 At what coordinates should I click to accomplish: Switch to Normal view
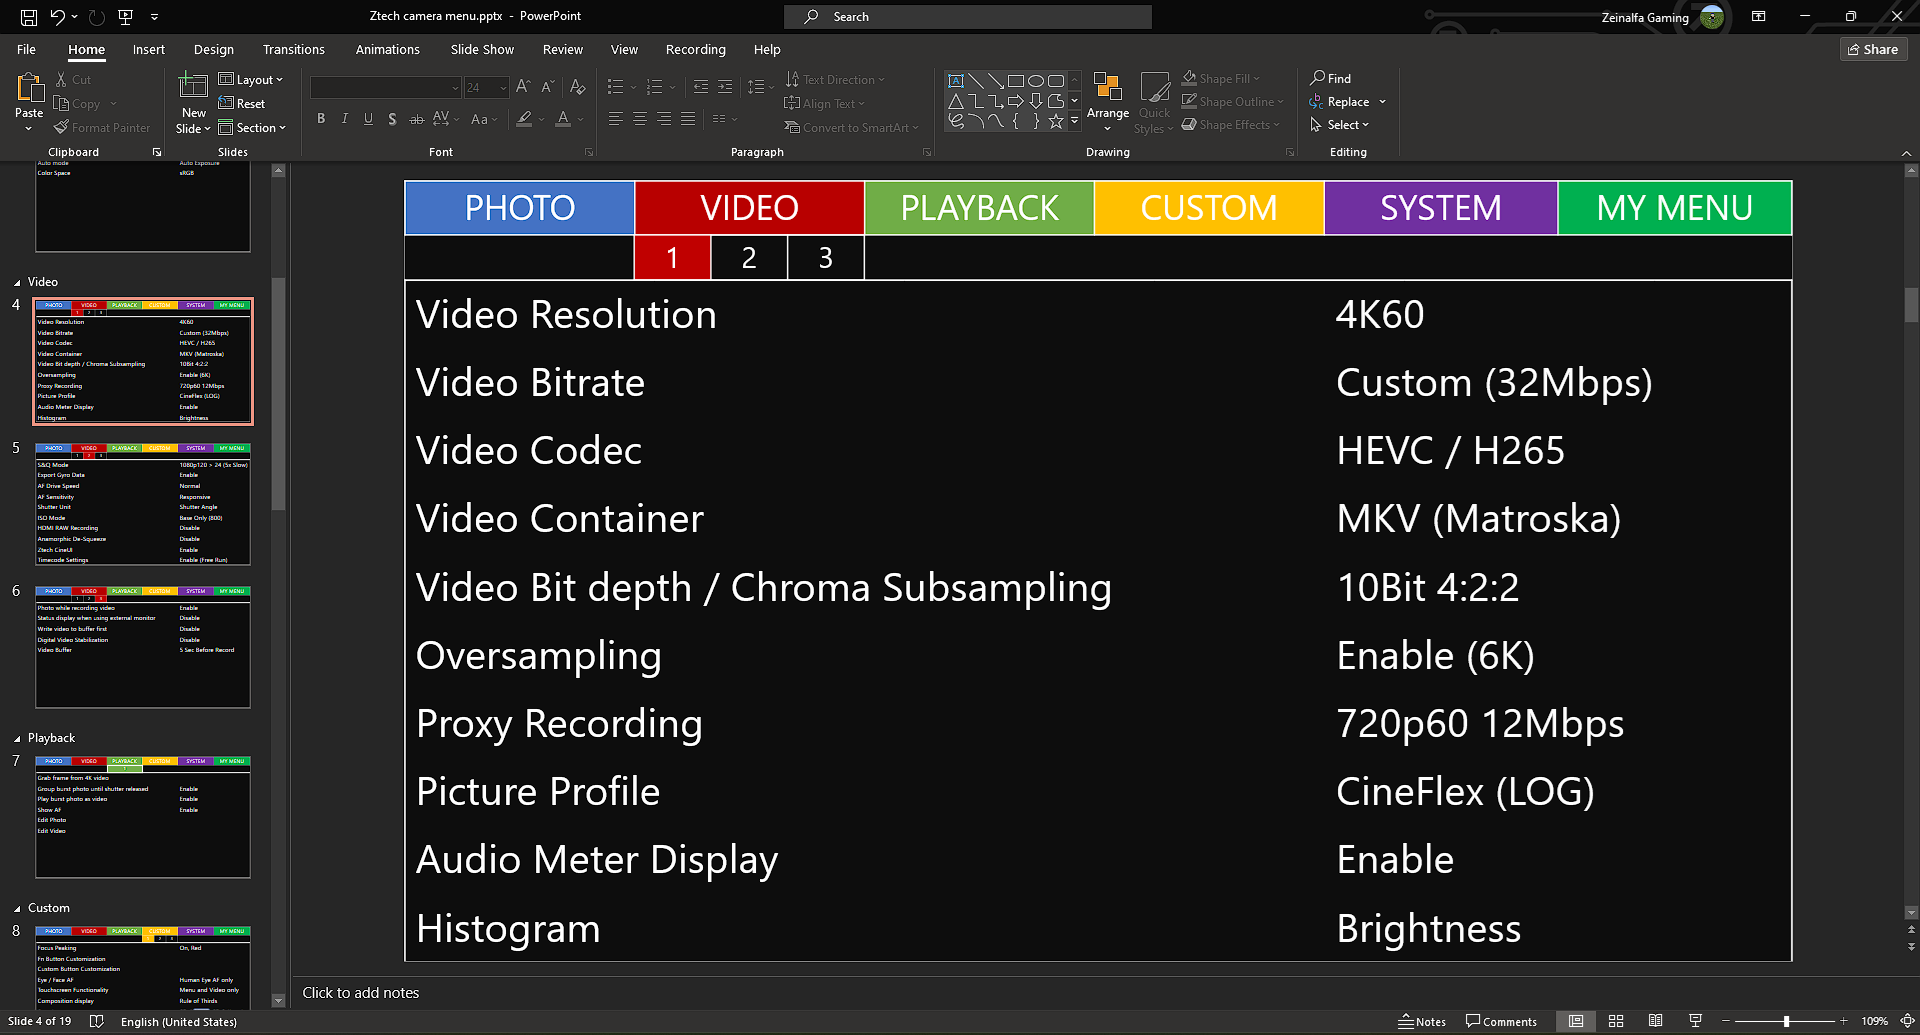(x=1576, y=1021)
